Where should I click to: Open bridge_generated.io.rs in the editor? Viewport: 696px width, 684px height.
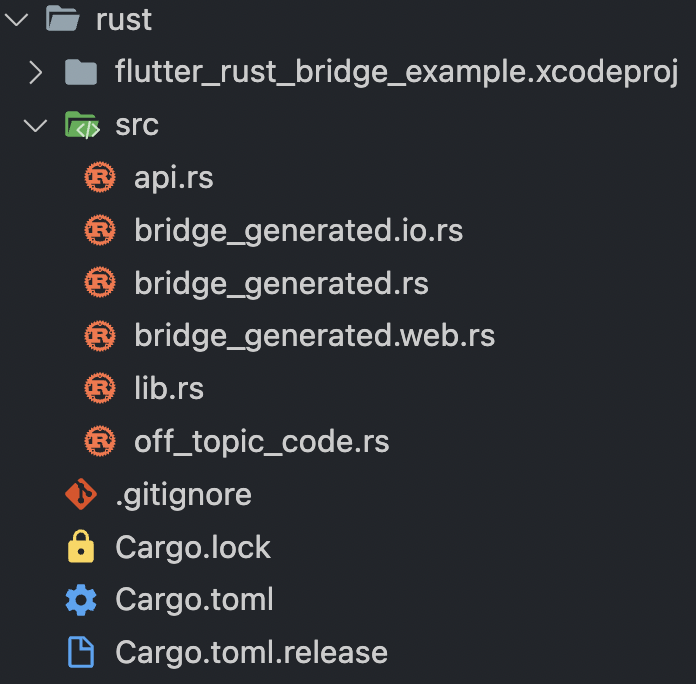pos(298,231)
